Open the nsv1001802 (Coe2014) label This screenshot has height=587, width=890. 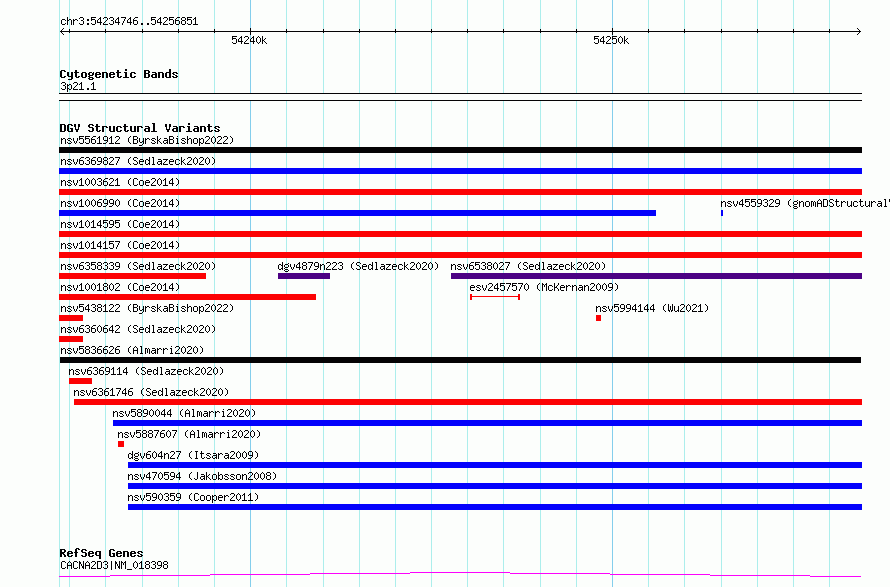tap(120, 287)
